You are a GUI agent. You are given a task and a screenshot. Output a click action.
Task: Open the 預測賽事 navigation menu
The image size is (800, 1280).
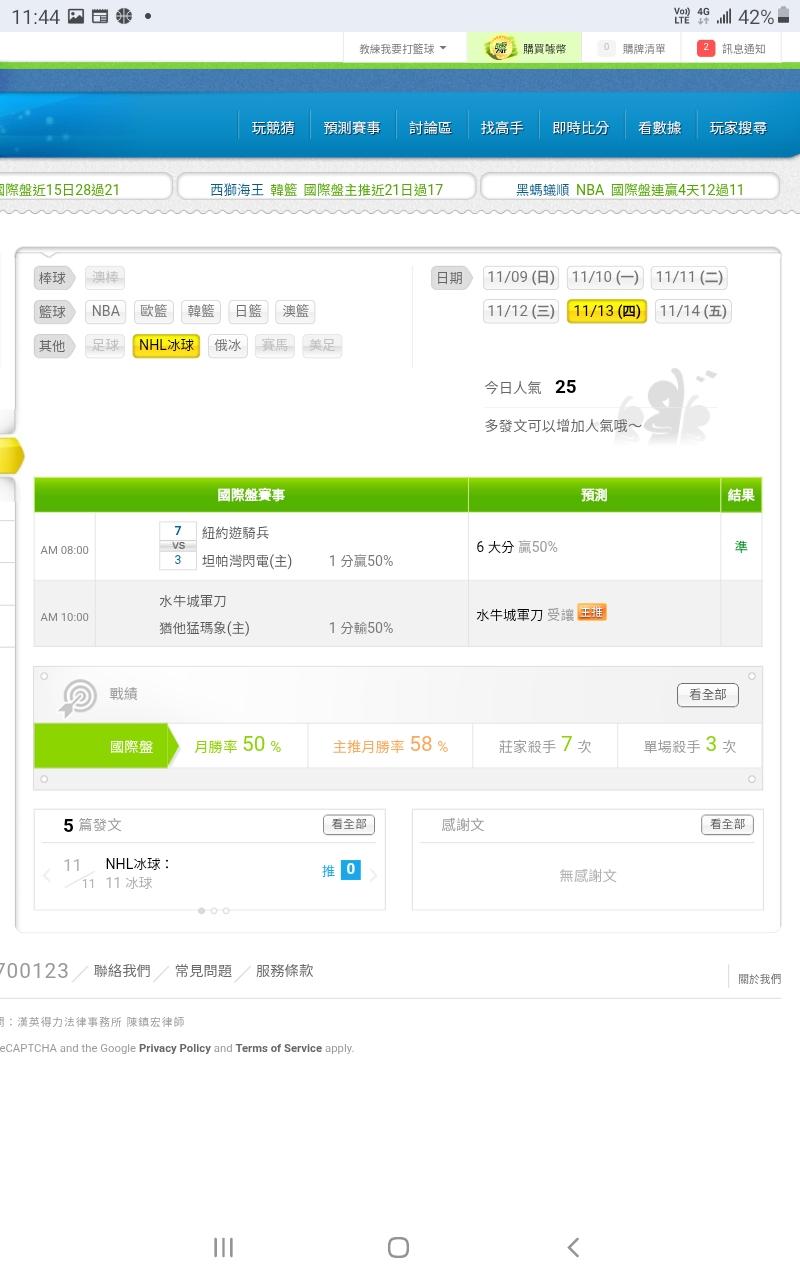coord(352,128)
